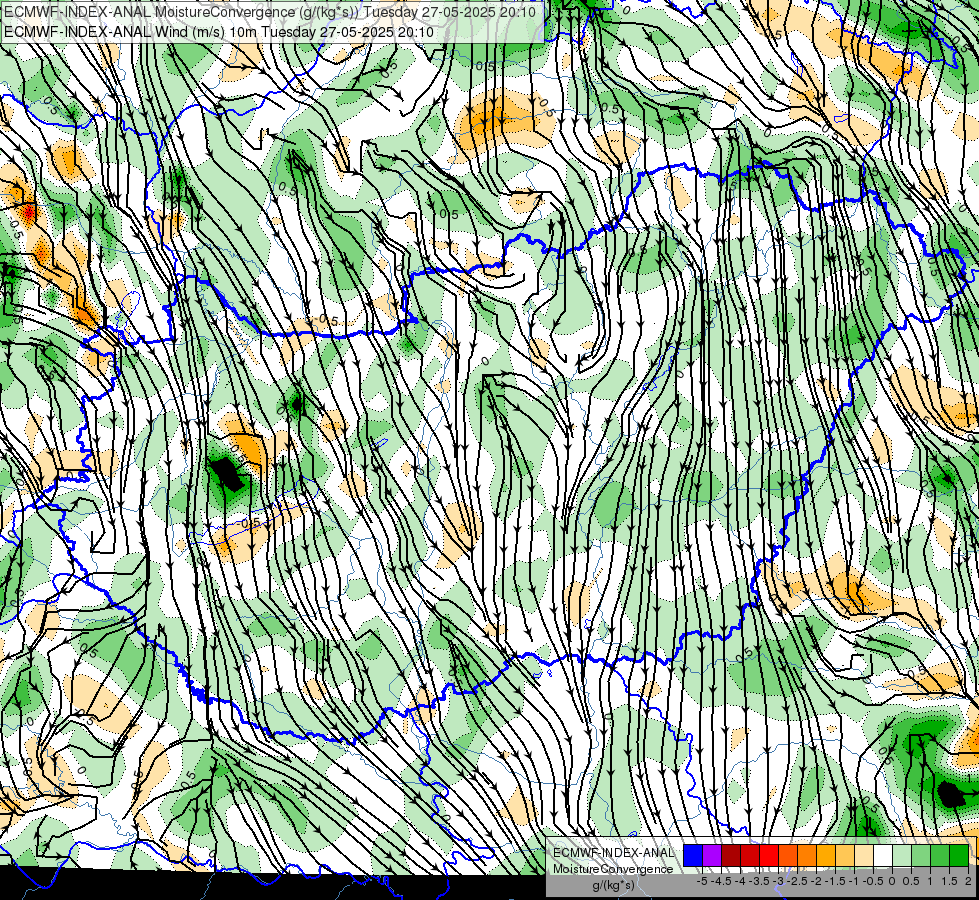
Task: Click the 2 tick value in legend
Action: 968,881
